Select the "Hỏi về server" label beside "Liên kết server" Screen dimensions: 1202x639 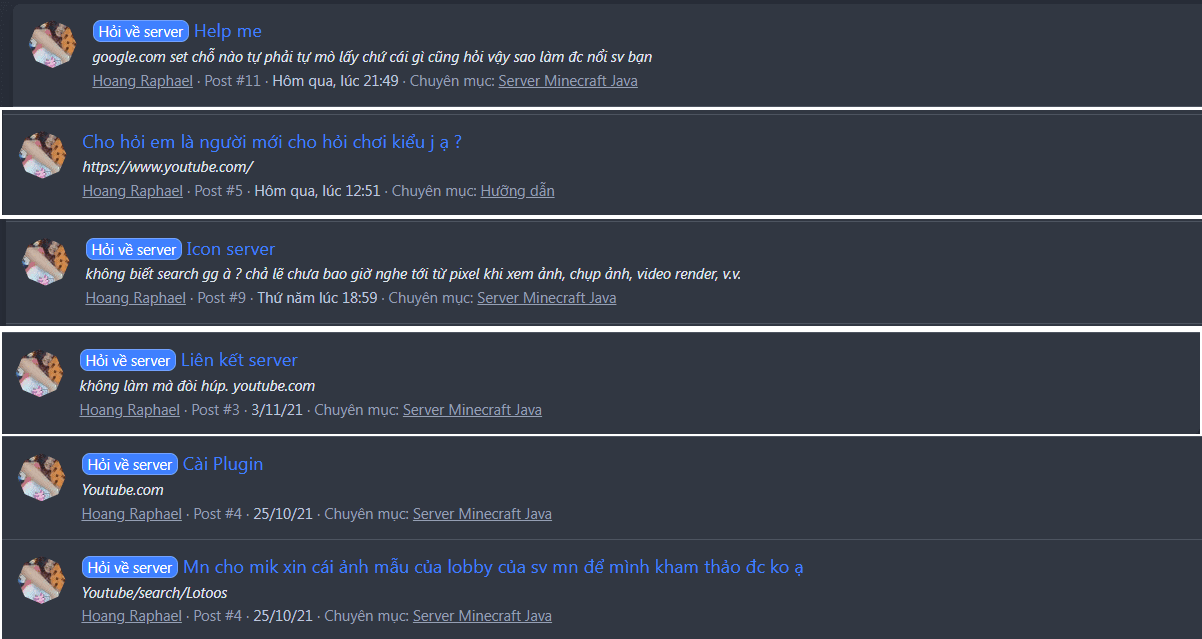tap(128, 361)
